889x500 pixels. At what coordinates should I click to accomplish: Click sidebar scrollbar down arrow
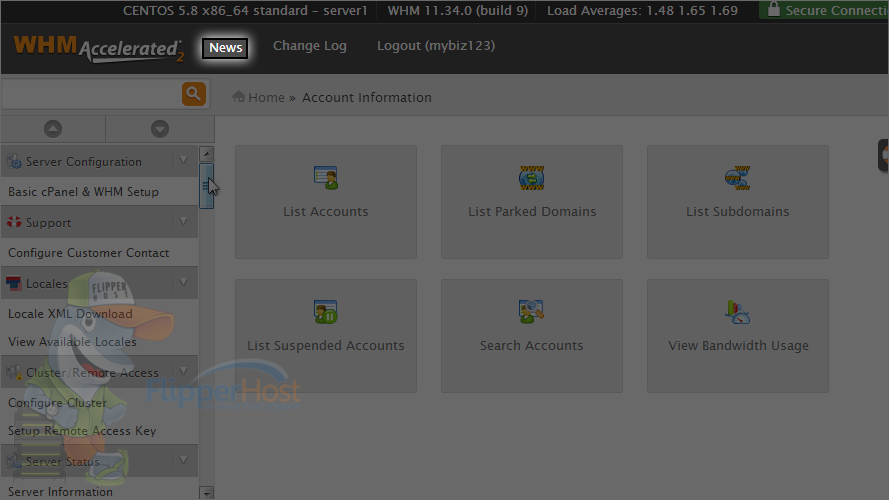207,493
